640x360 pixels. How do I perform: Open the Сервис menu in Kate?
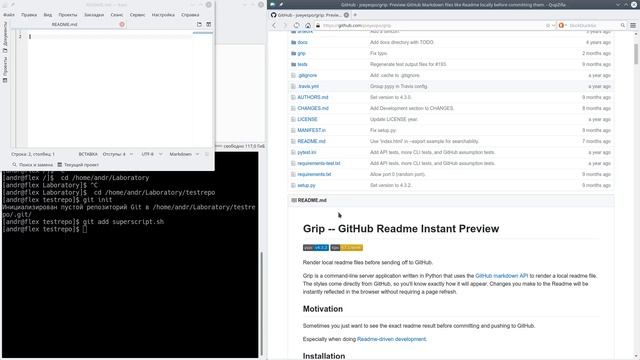(x=138, y=15)
